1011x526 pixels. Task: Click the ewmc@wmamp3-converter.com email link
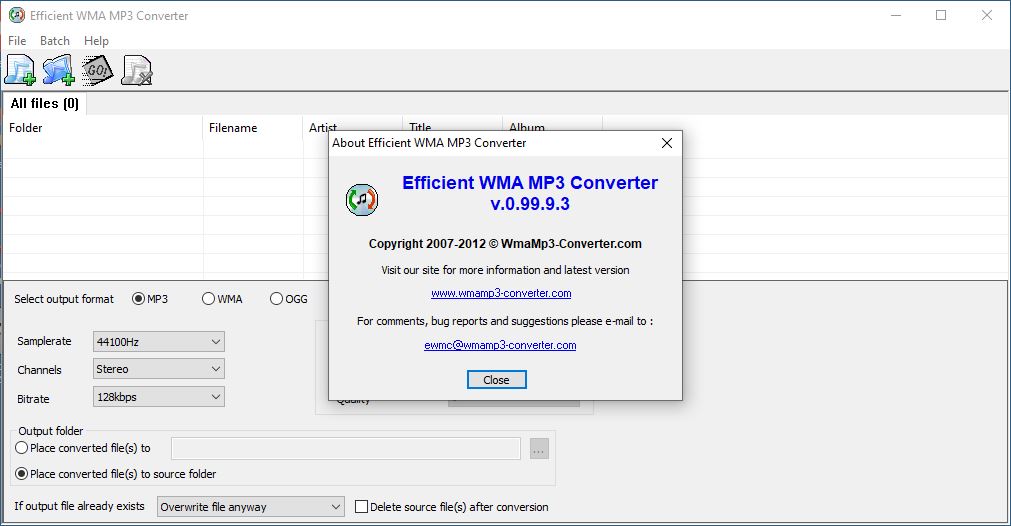pyautogui.click(x=500, y=346)
